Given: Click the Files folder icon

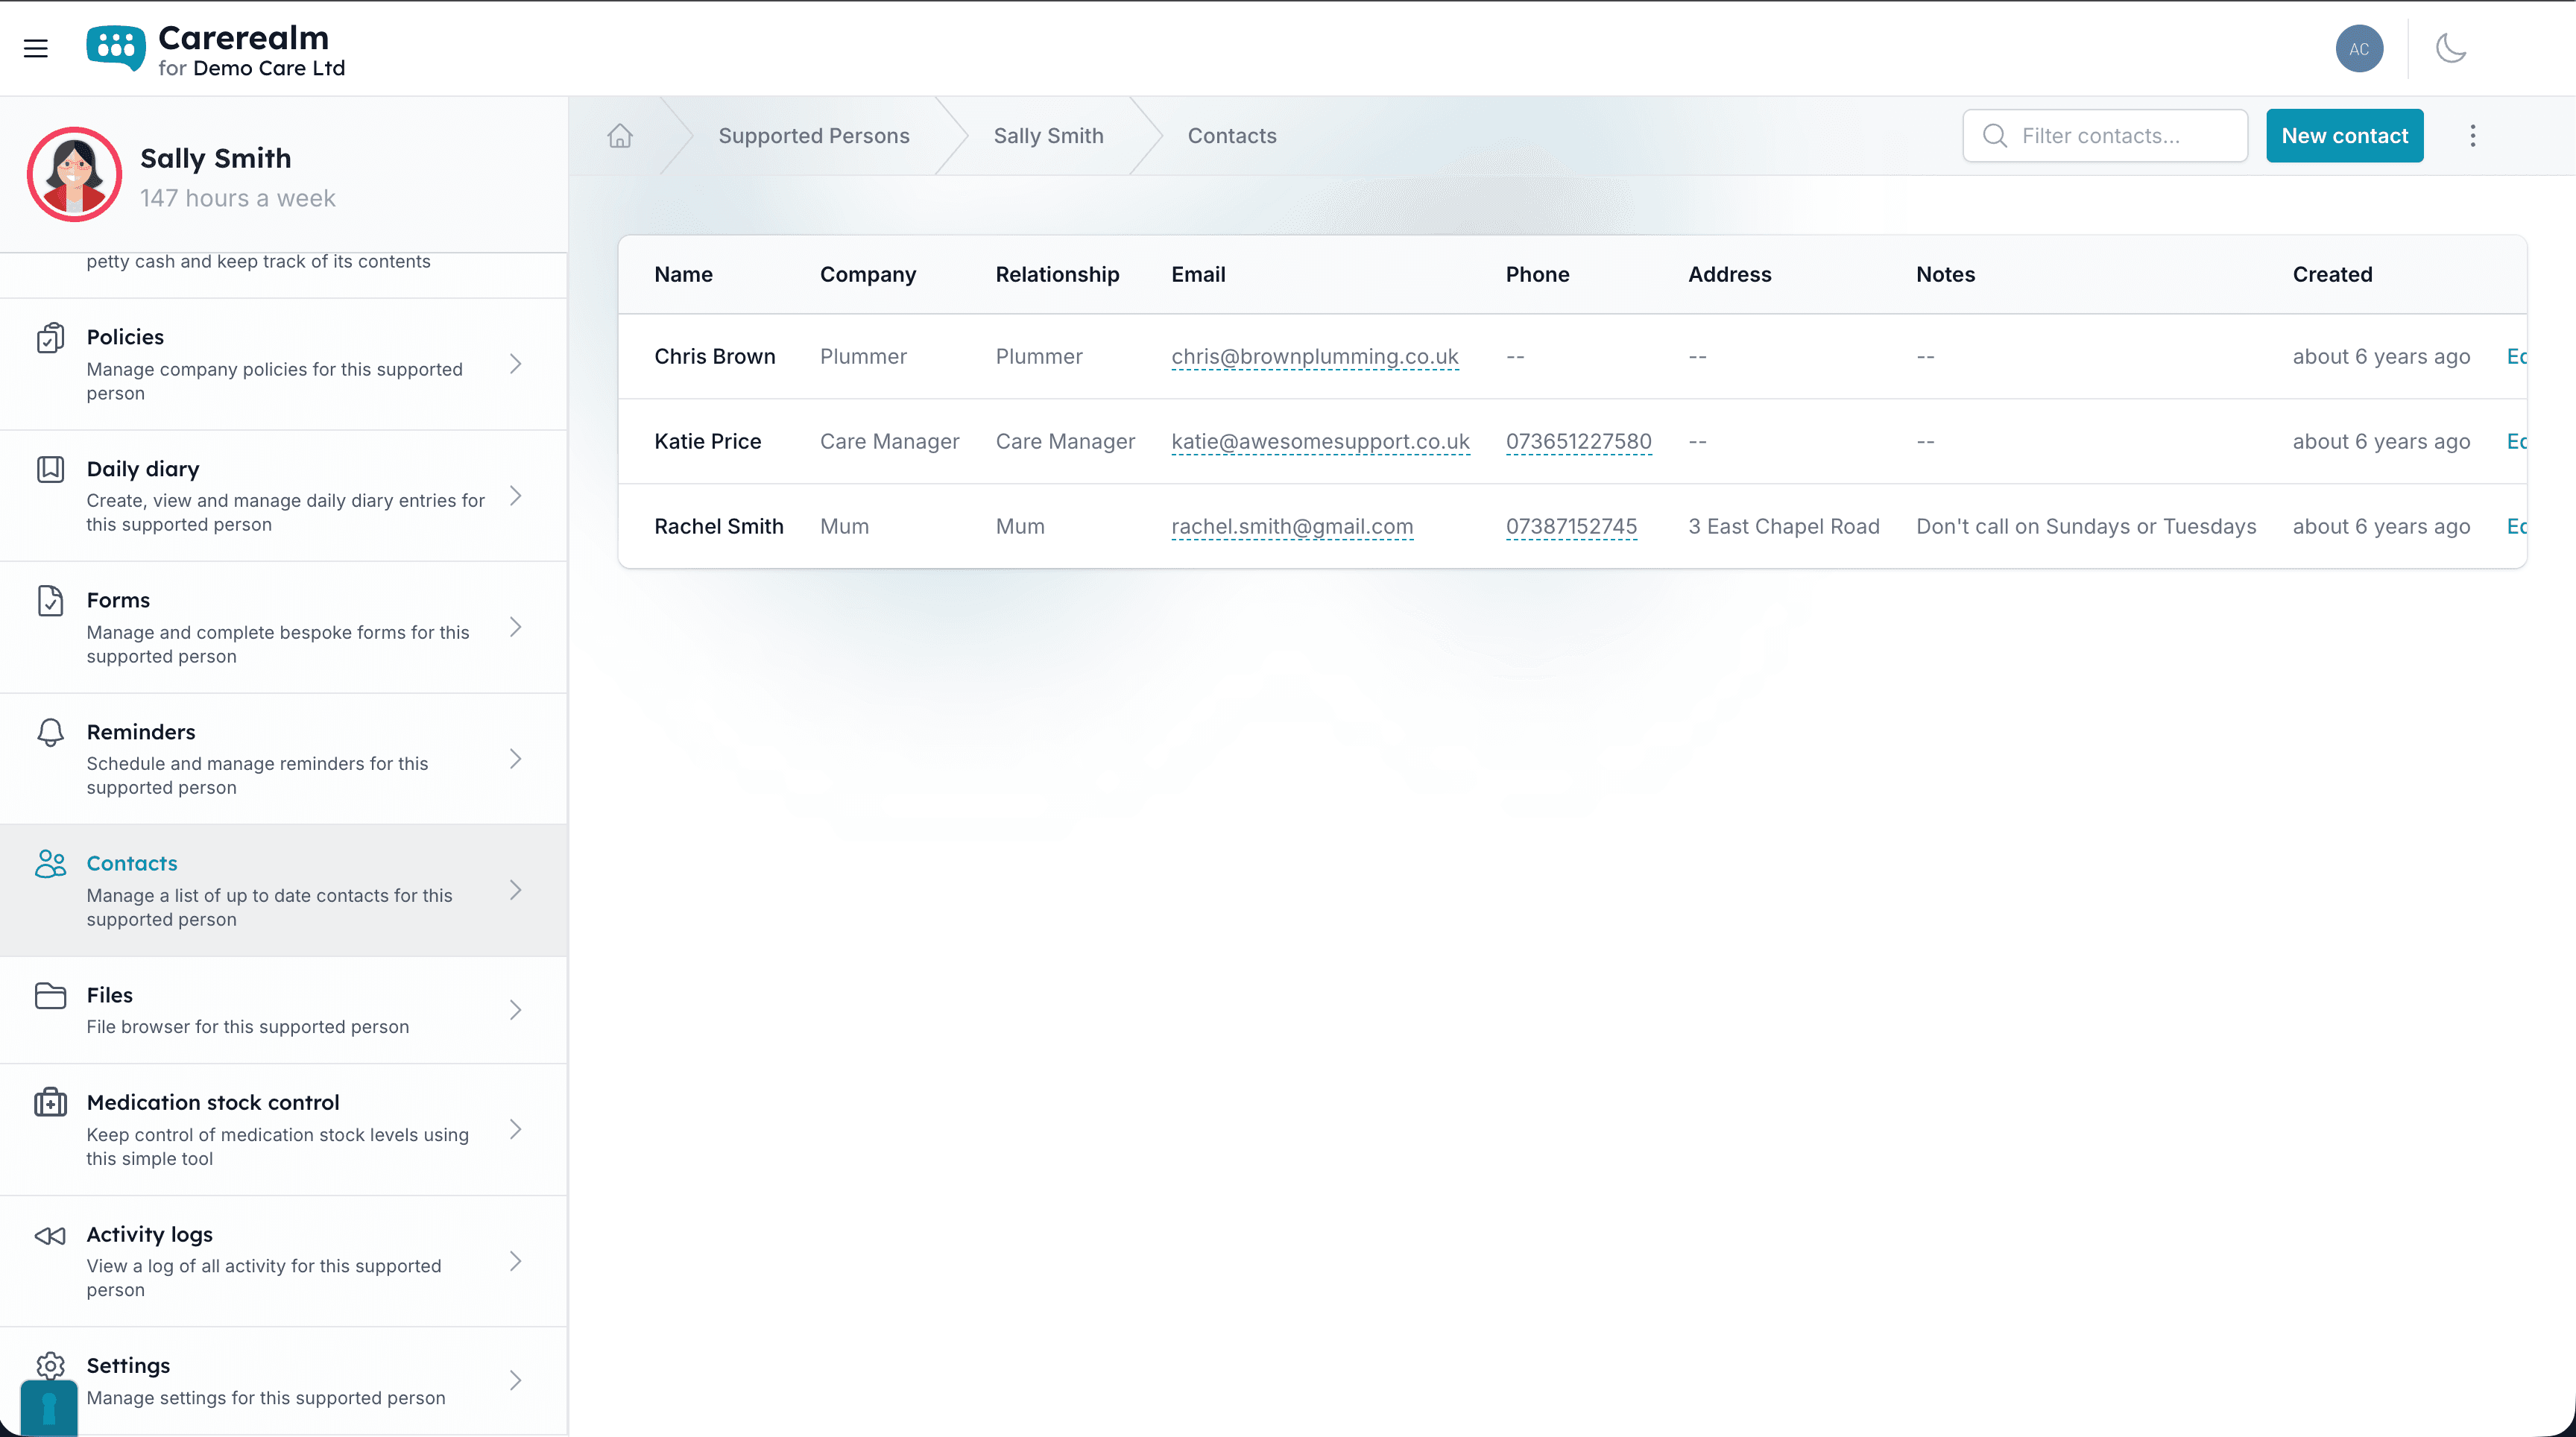Looking at the screenshot, I should pos(51,996).
